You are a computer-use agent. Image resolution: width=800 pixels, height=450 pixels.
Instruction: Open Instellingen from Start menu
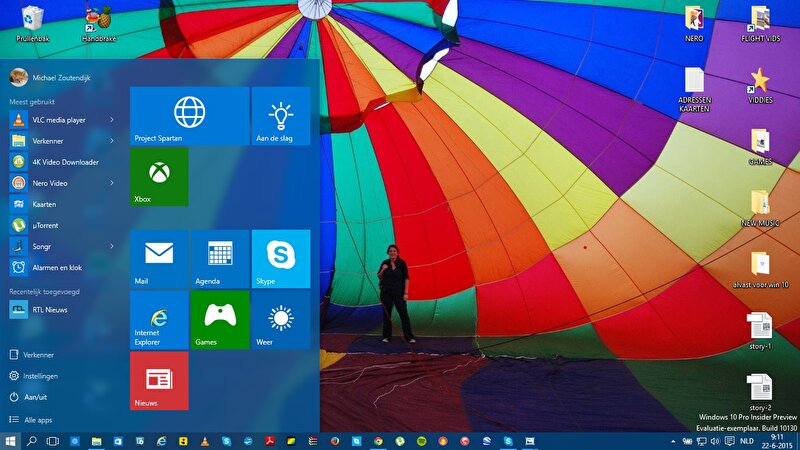(40, 376)
